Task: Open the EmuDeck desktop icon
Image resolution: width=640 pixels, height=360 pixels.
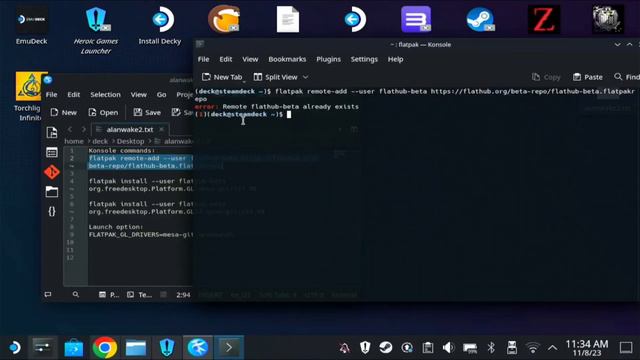Action: click(x=31, y=26)
